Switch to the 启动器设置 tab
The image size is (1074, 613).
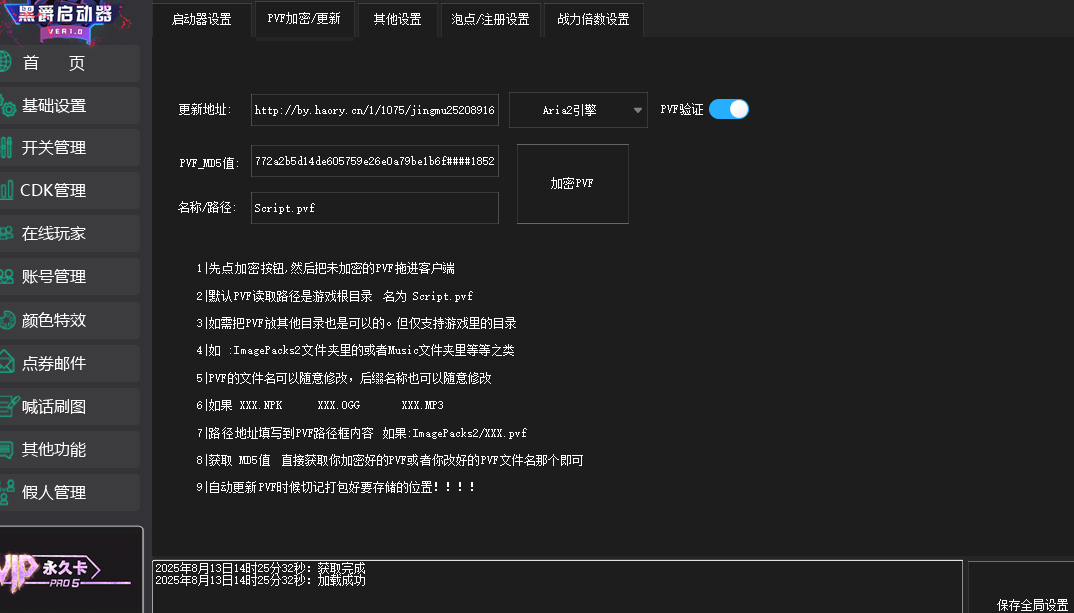(201, 20)
